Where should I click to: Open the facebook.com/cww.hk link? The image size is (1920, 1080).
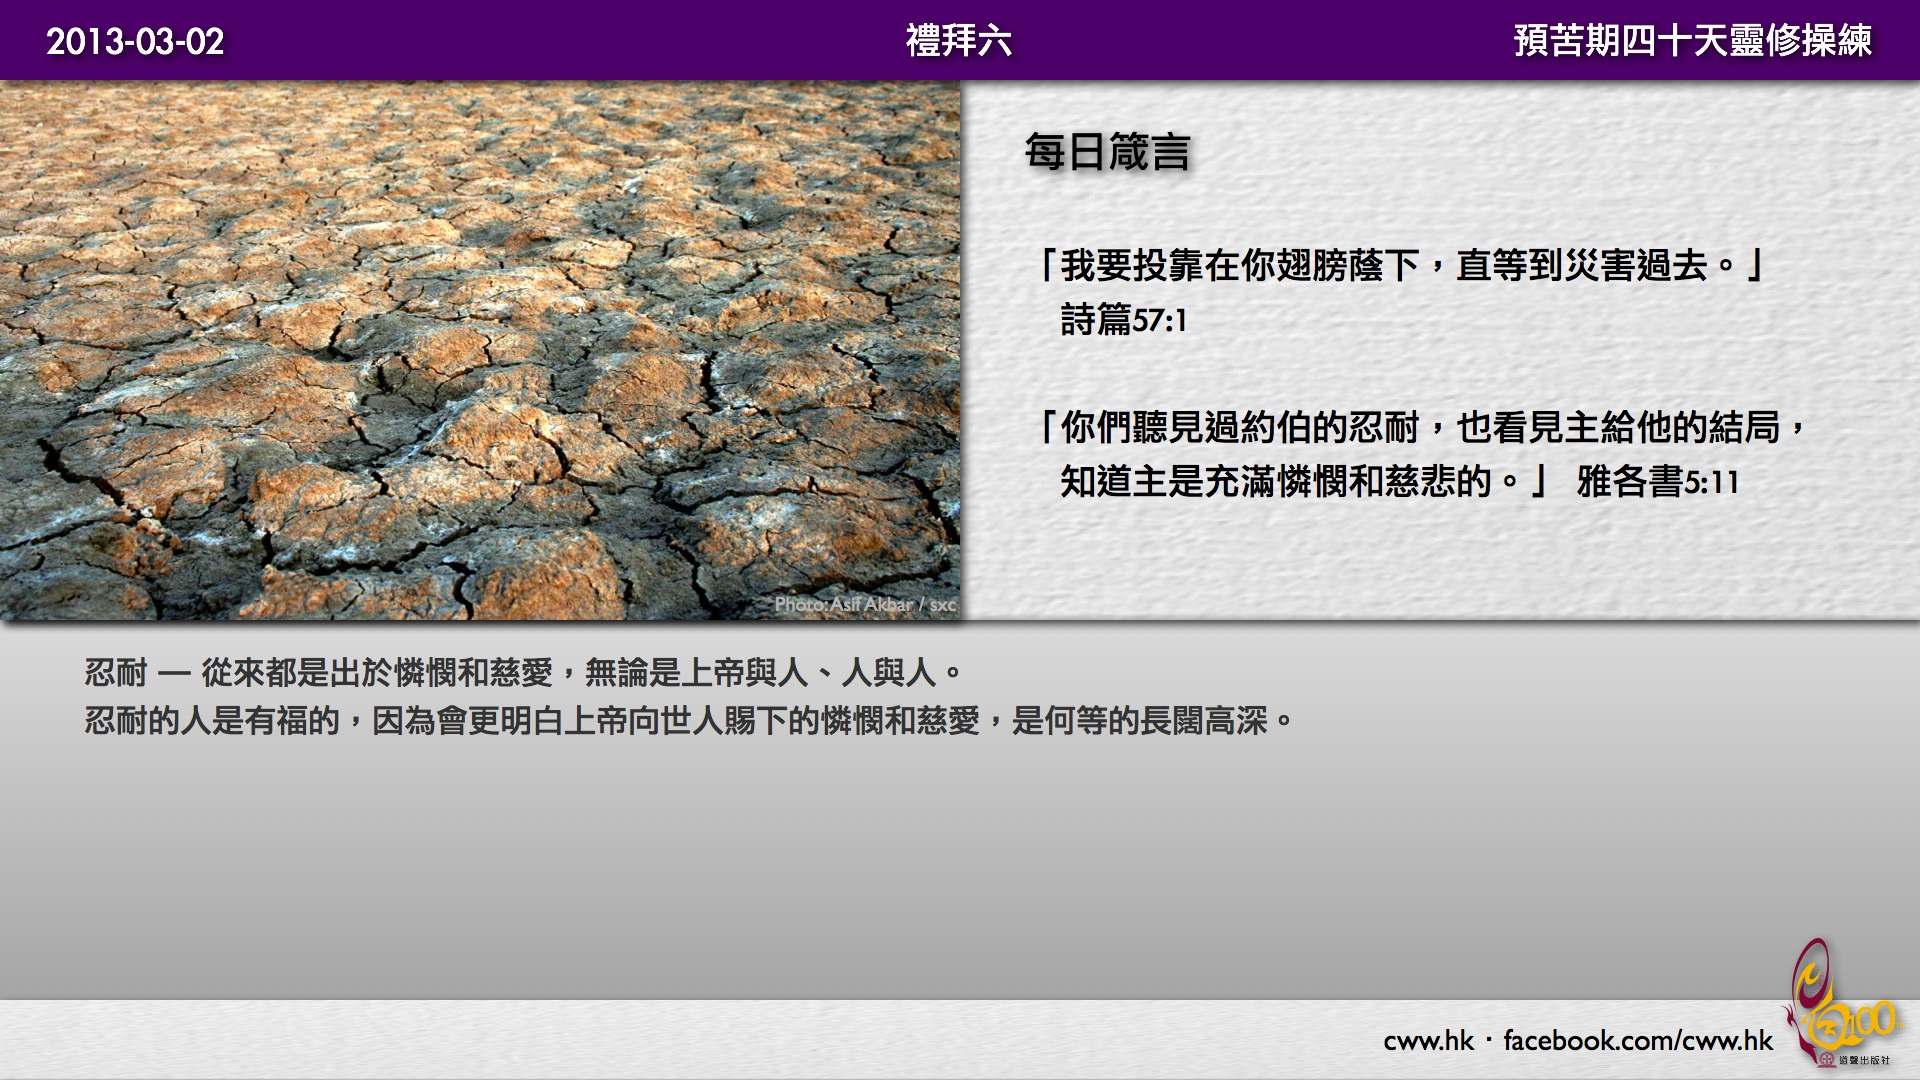(x=1637, y=1041)
